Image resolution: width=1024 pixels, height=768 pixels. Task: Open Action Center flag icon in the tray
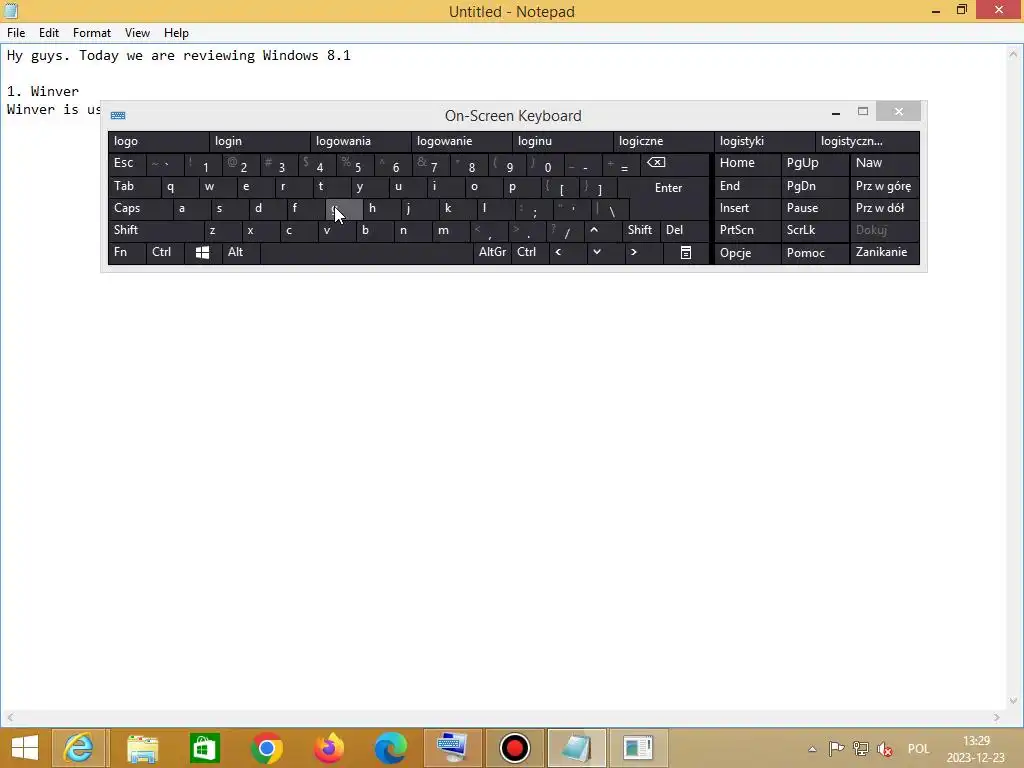(x=836, y=748)
